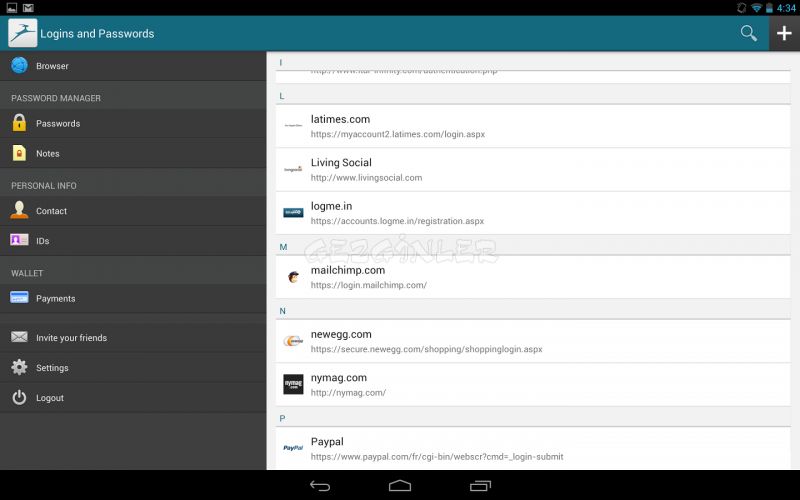
Task: Tap the Android recent apps button
Action: pyautogui.click(x=480, y=486)
